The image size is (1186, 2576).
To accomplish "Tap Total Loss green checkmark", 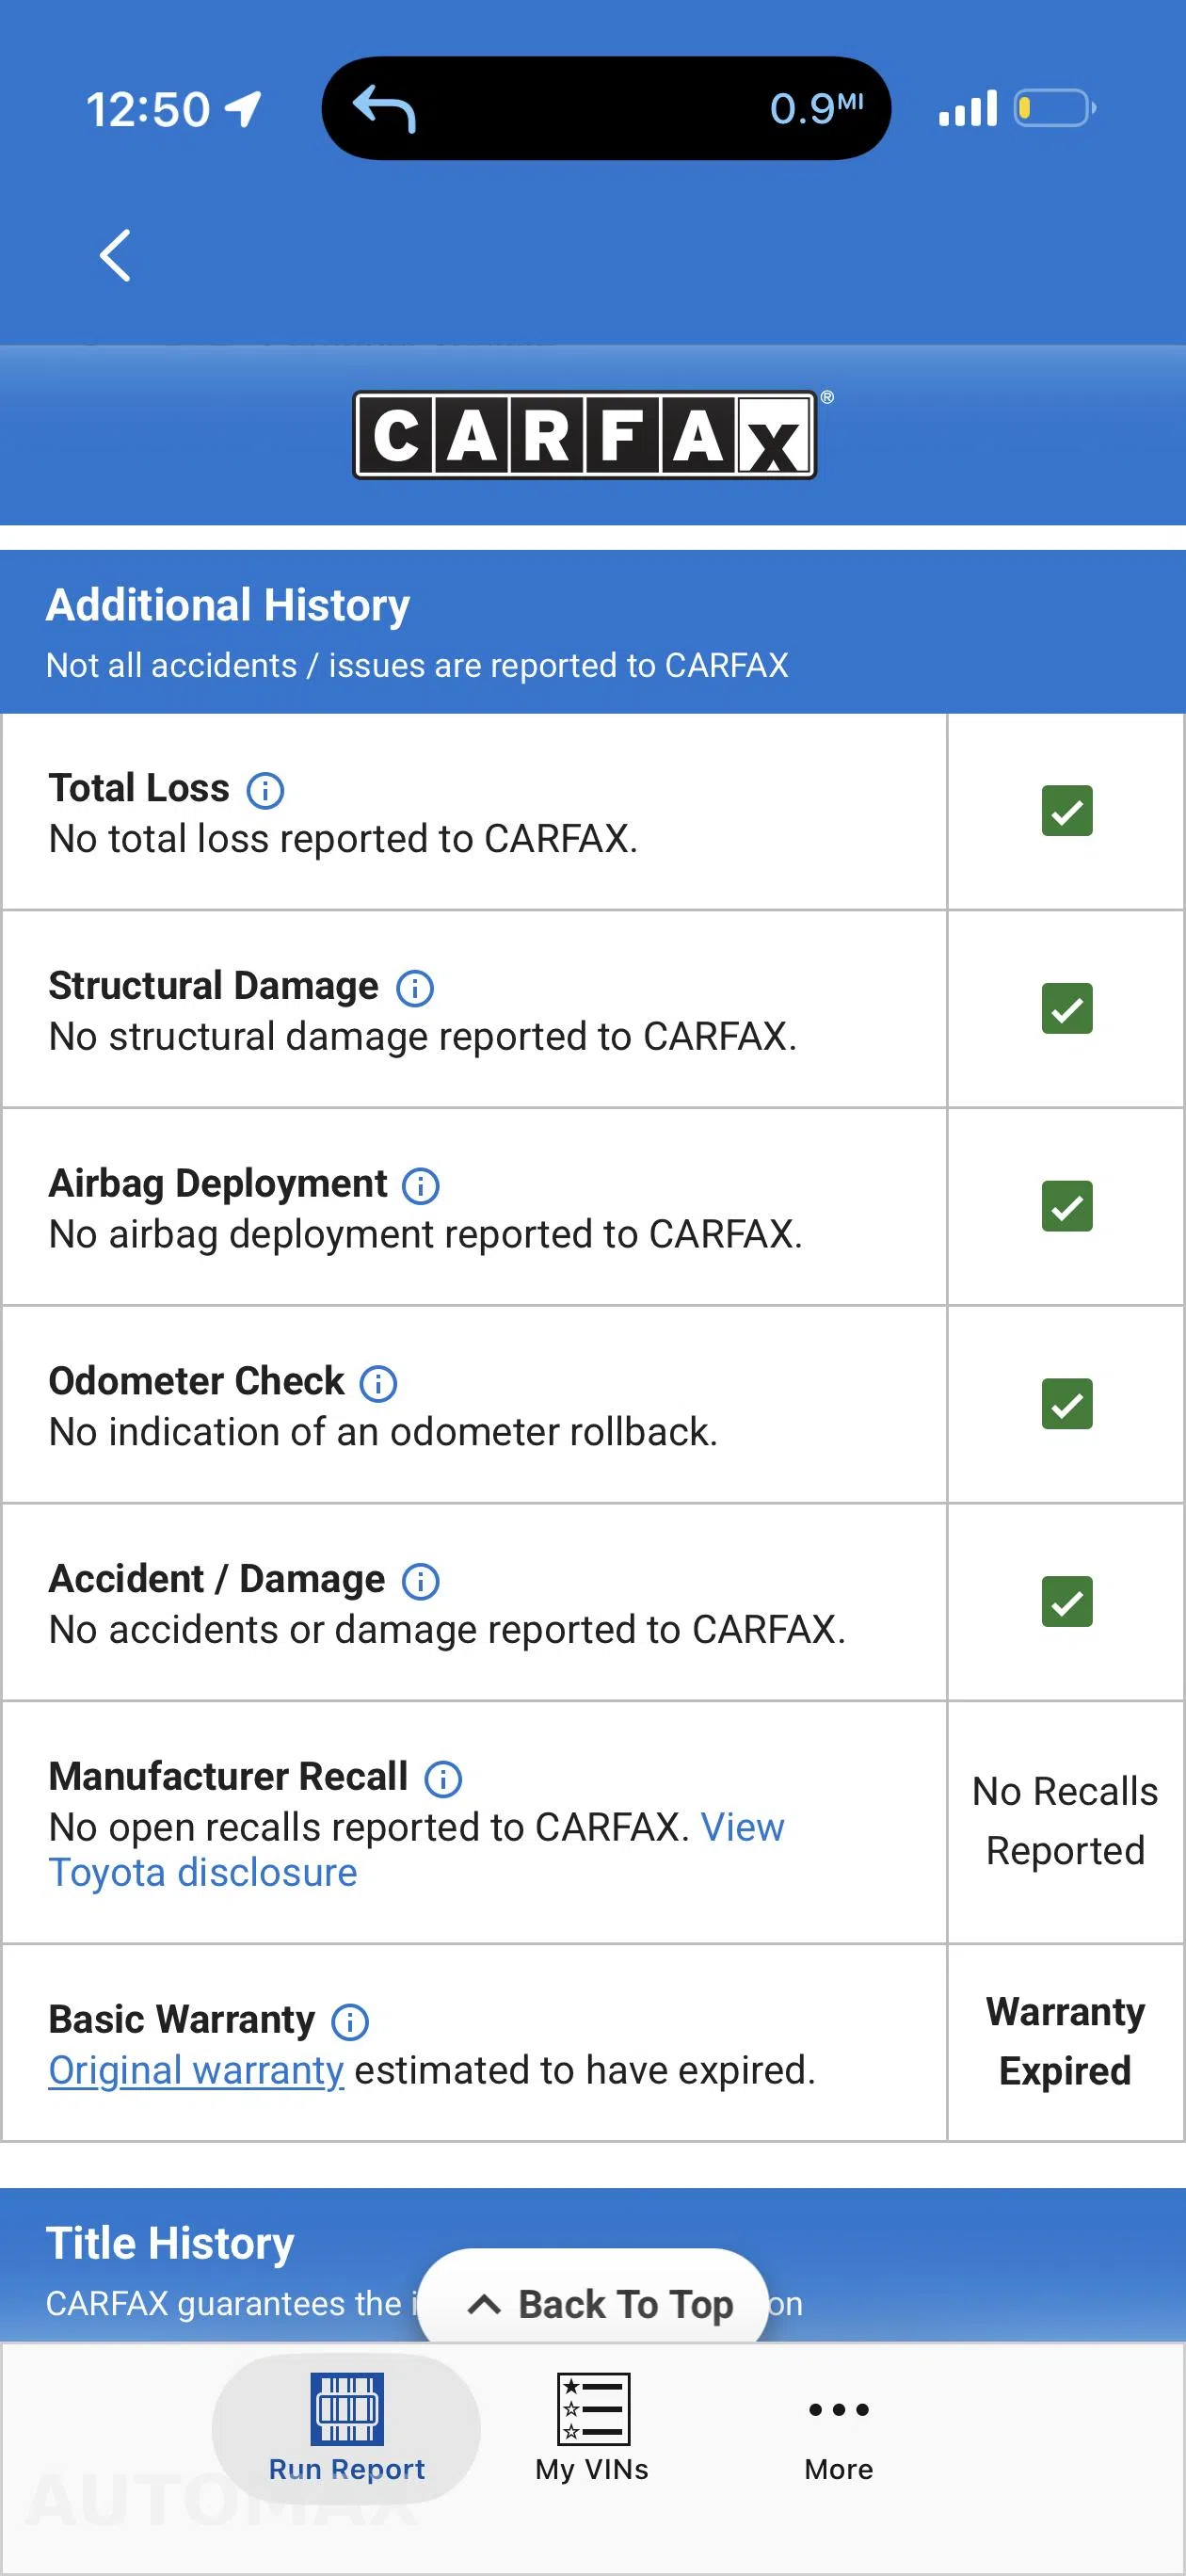I will [1067, 811].
